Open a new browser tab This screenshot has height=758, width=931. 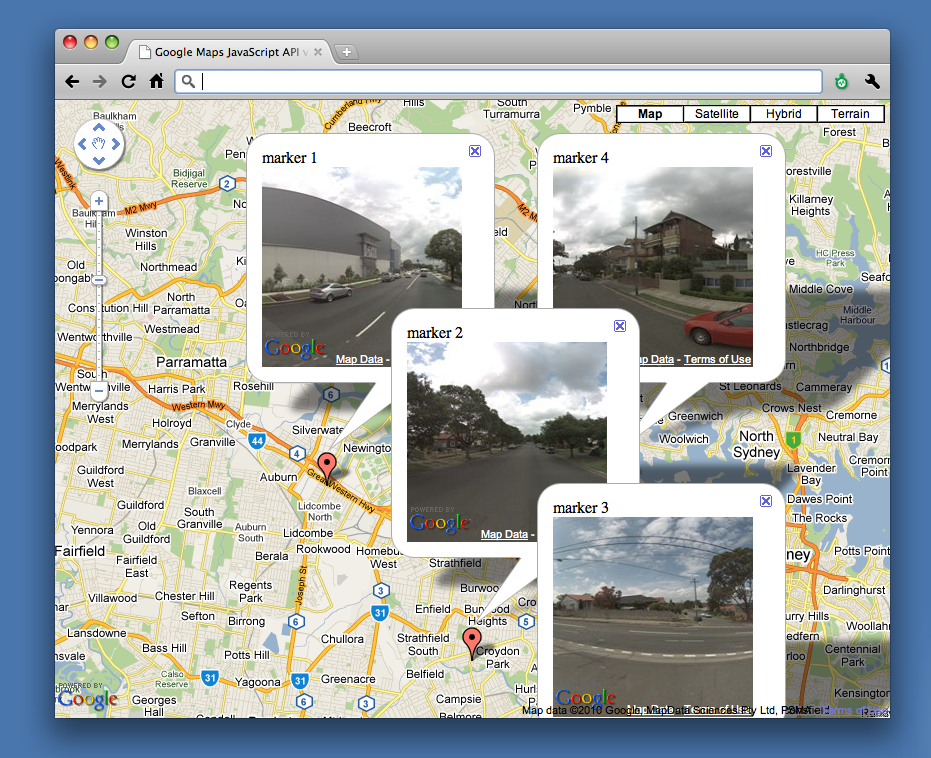pyautogui.click(x=346, y=51)
